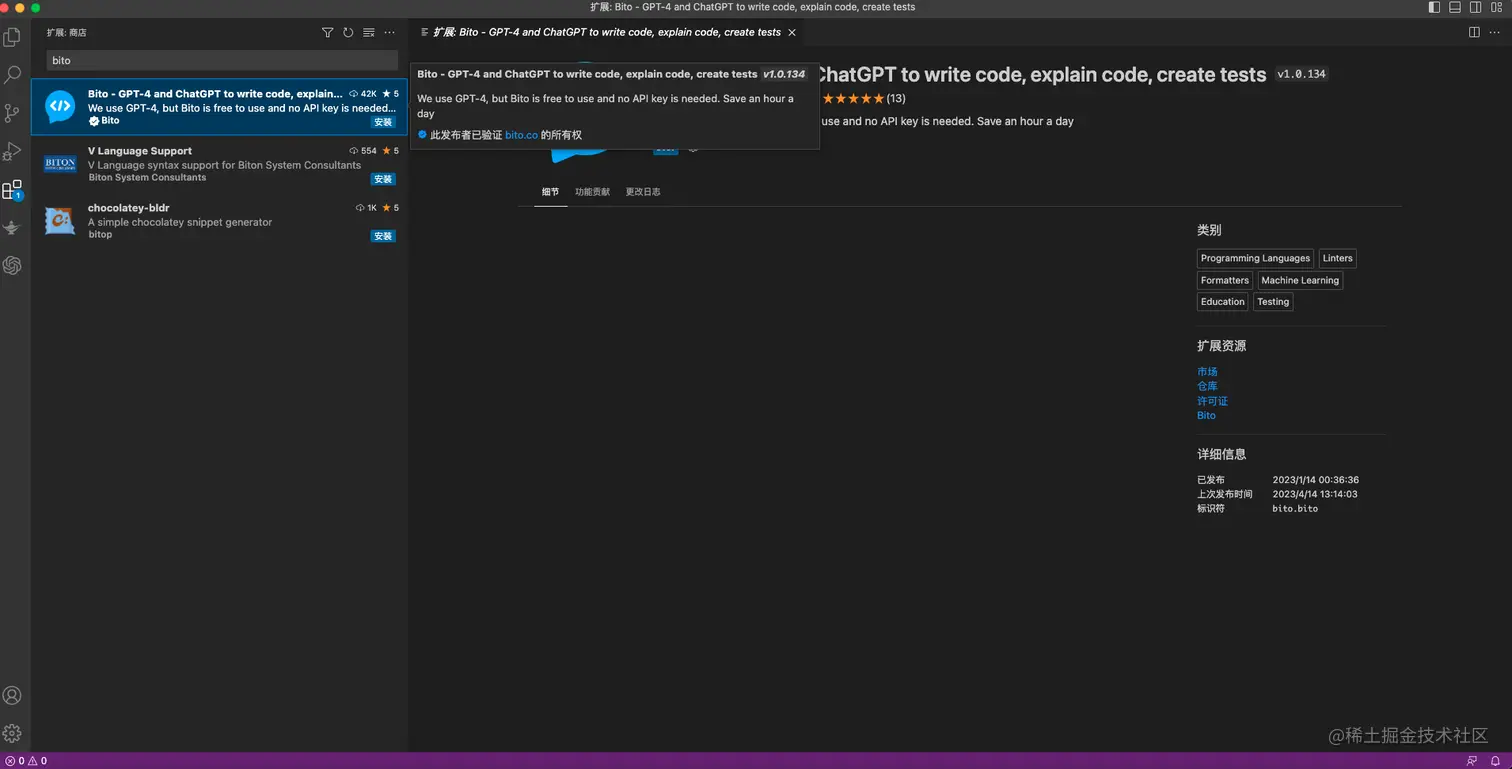Open the bito.co link in the tooltip
1512x769 pixels.
pos(521,135)
